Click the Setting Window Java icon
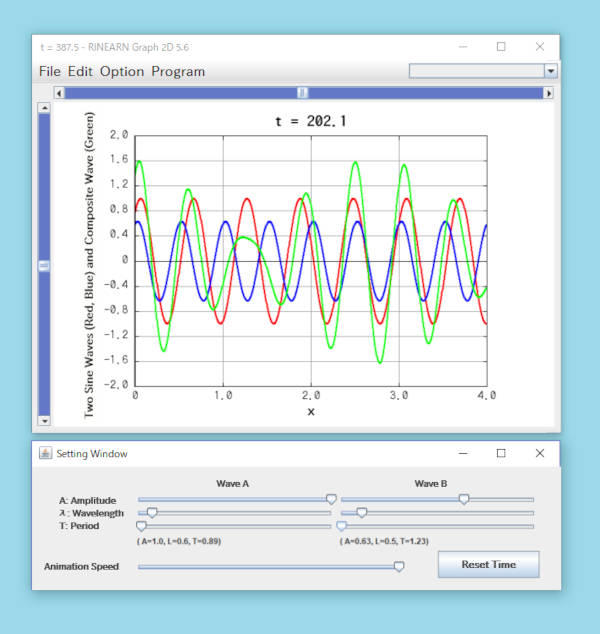The height and width of the screenshot is (634, 600). point(45,453)
